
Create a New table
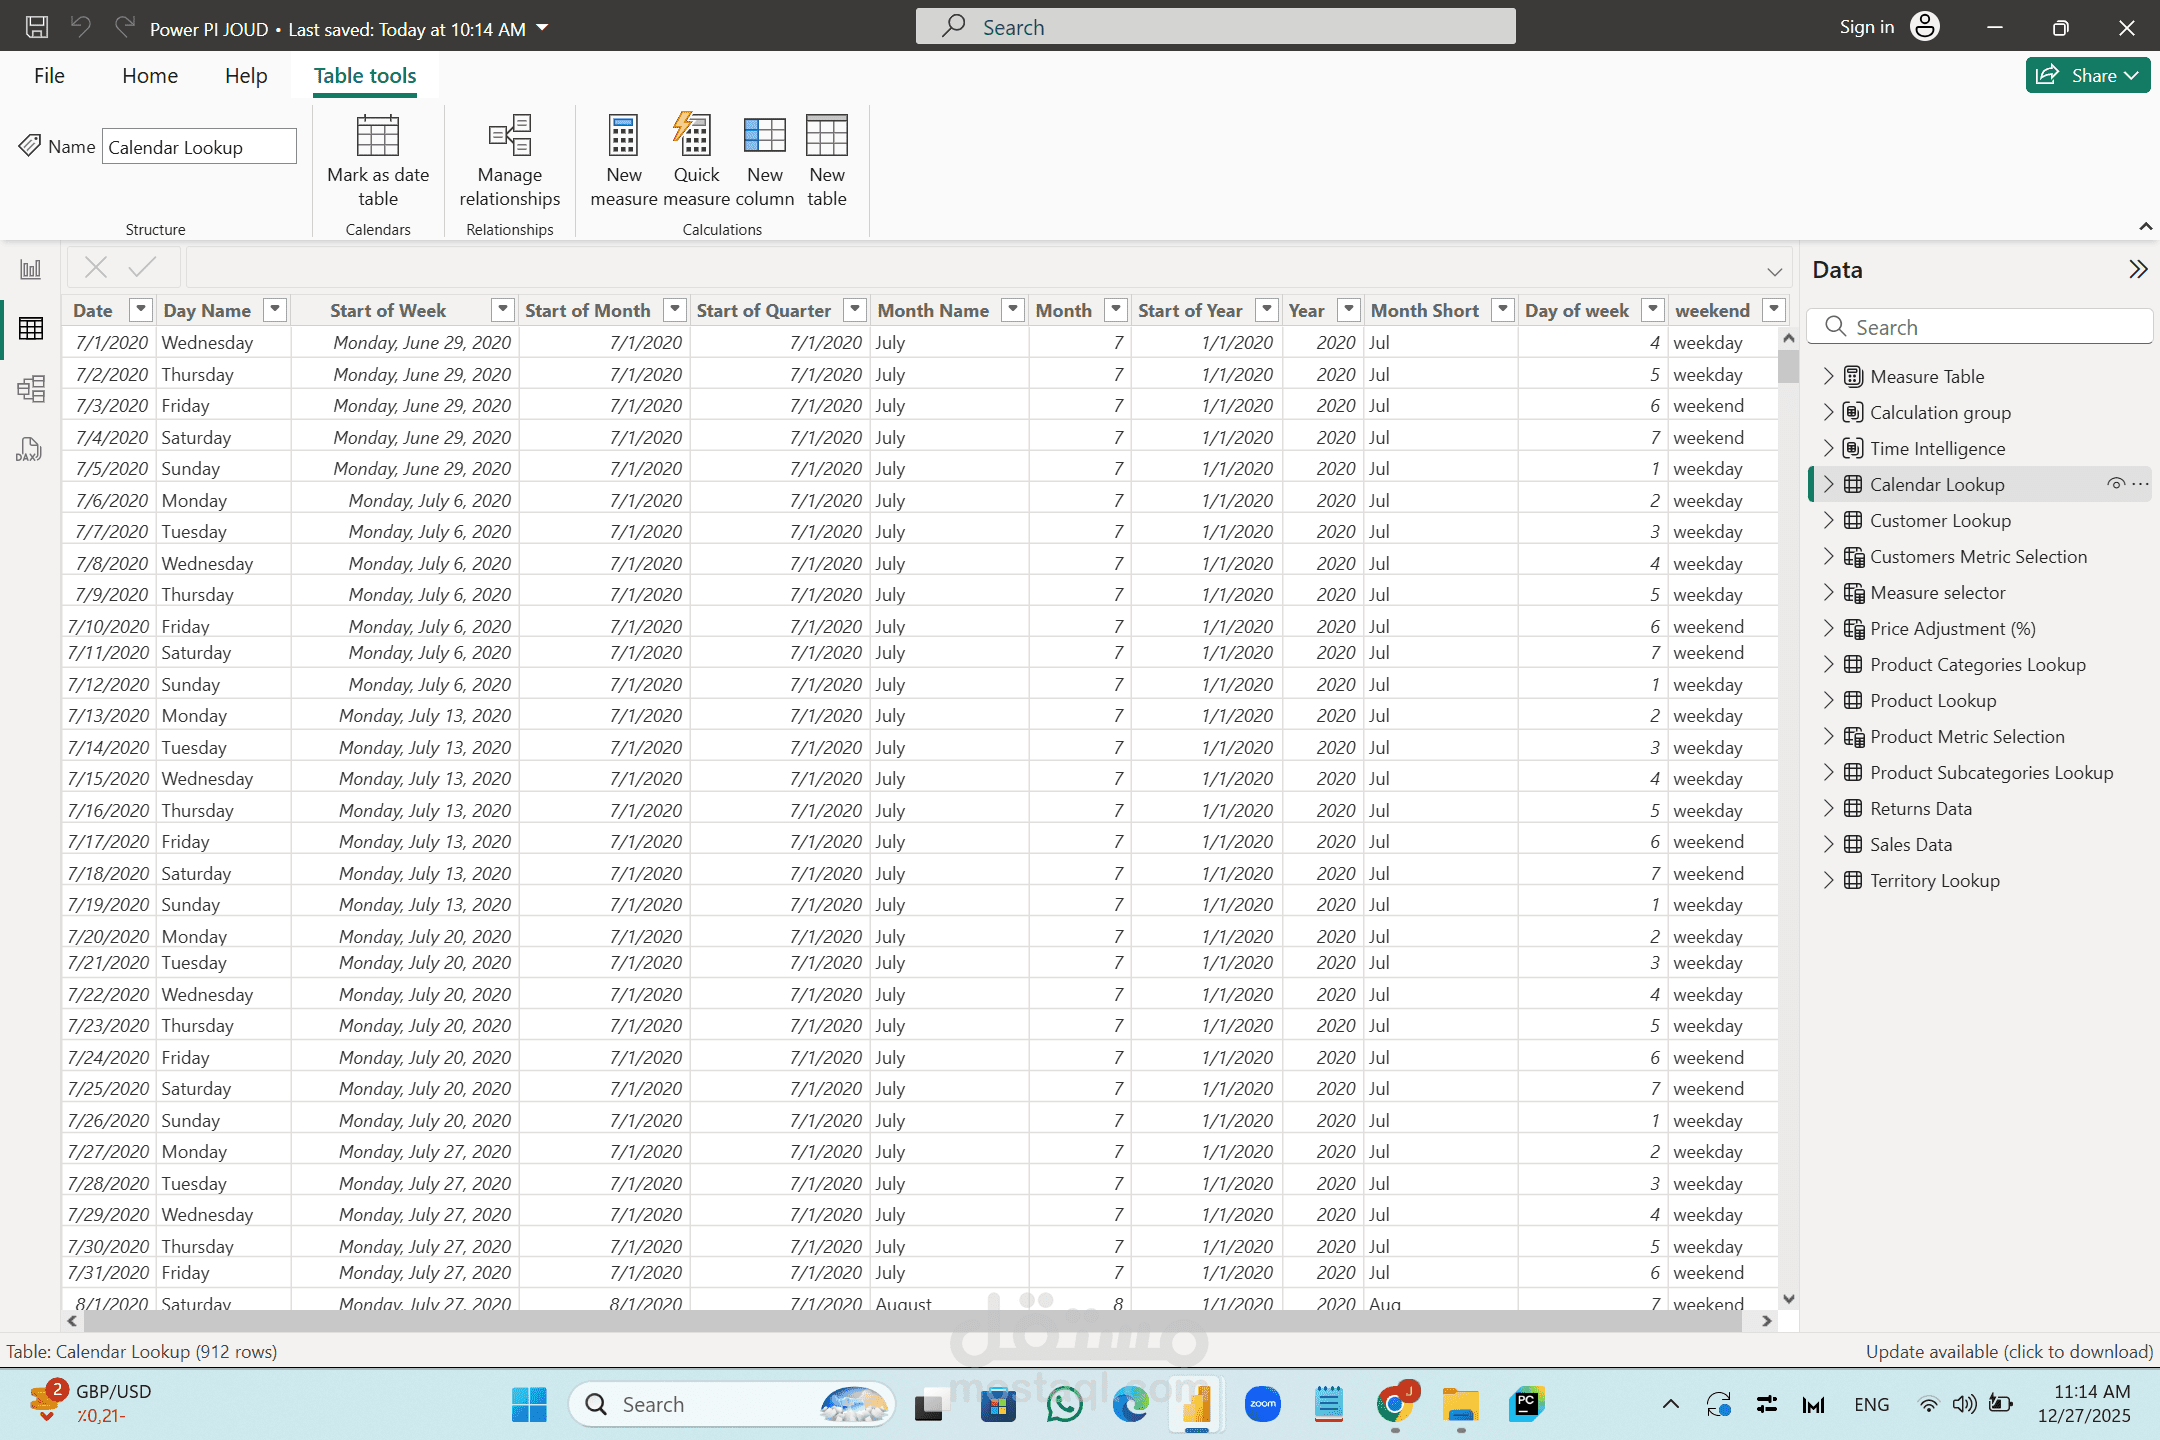pos(827,160)
